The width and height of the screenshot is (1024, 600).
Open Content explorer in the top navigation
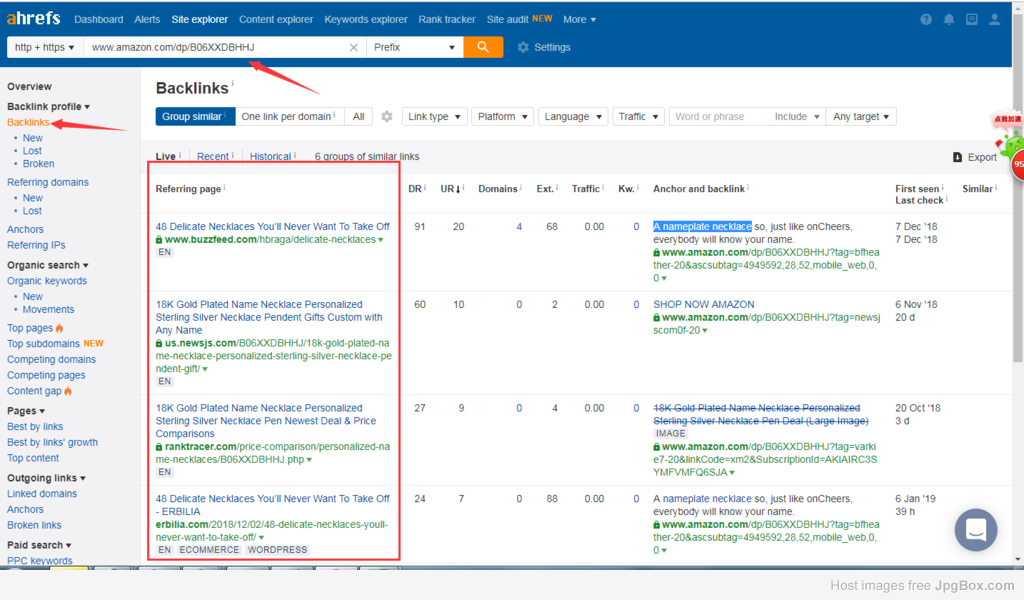(x=276, y=20)
